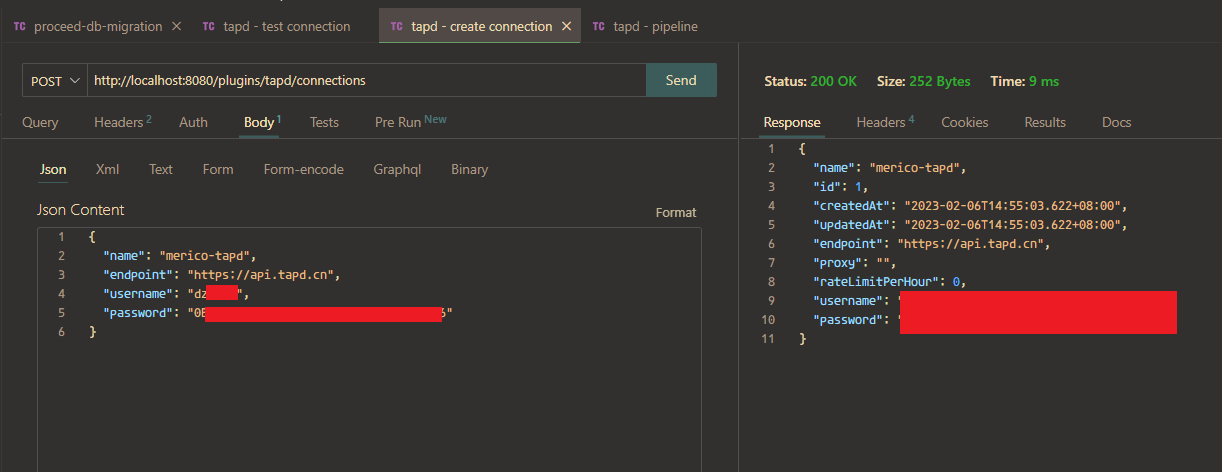Switch to the proceed-db-migration tab
Viewport: 1222px width, 472px height.
point(97,27)
